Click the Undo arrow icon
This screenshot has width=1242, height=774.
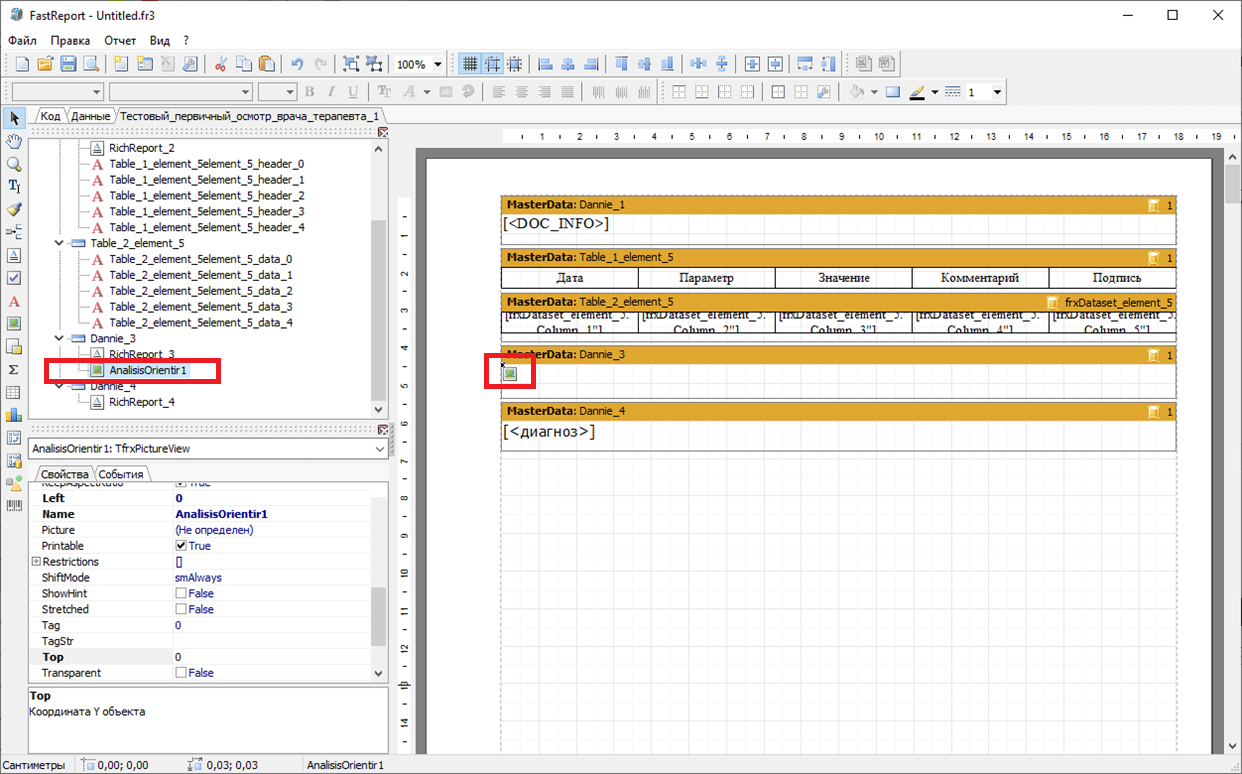pyautogui.click(x=297, y=64)
